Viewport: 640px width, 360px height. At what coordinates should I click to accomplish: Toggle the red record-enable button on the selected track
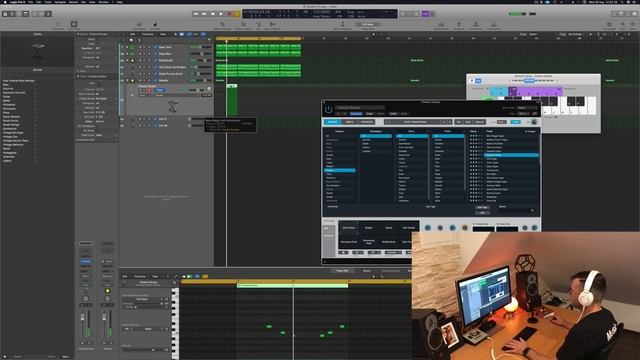149,90
